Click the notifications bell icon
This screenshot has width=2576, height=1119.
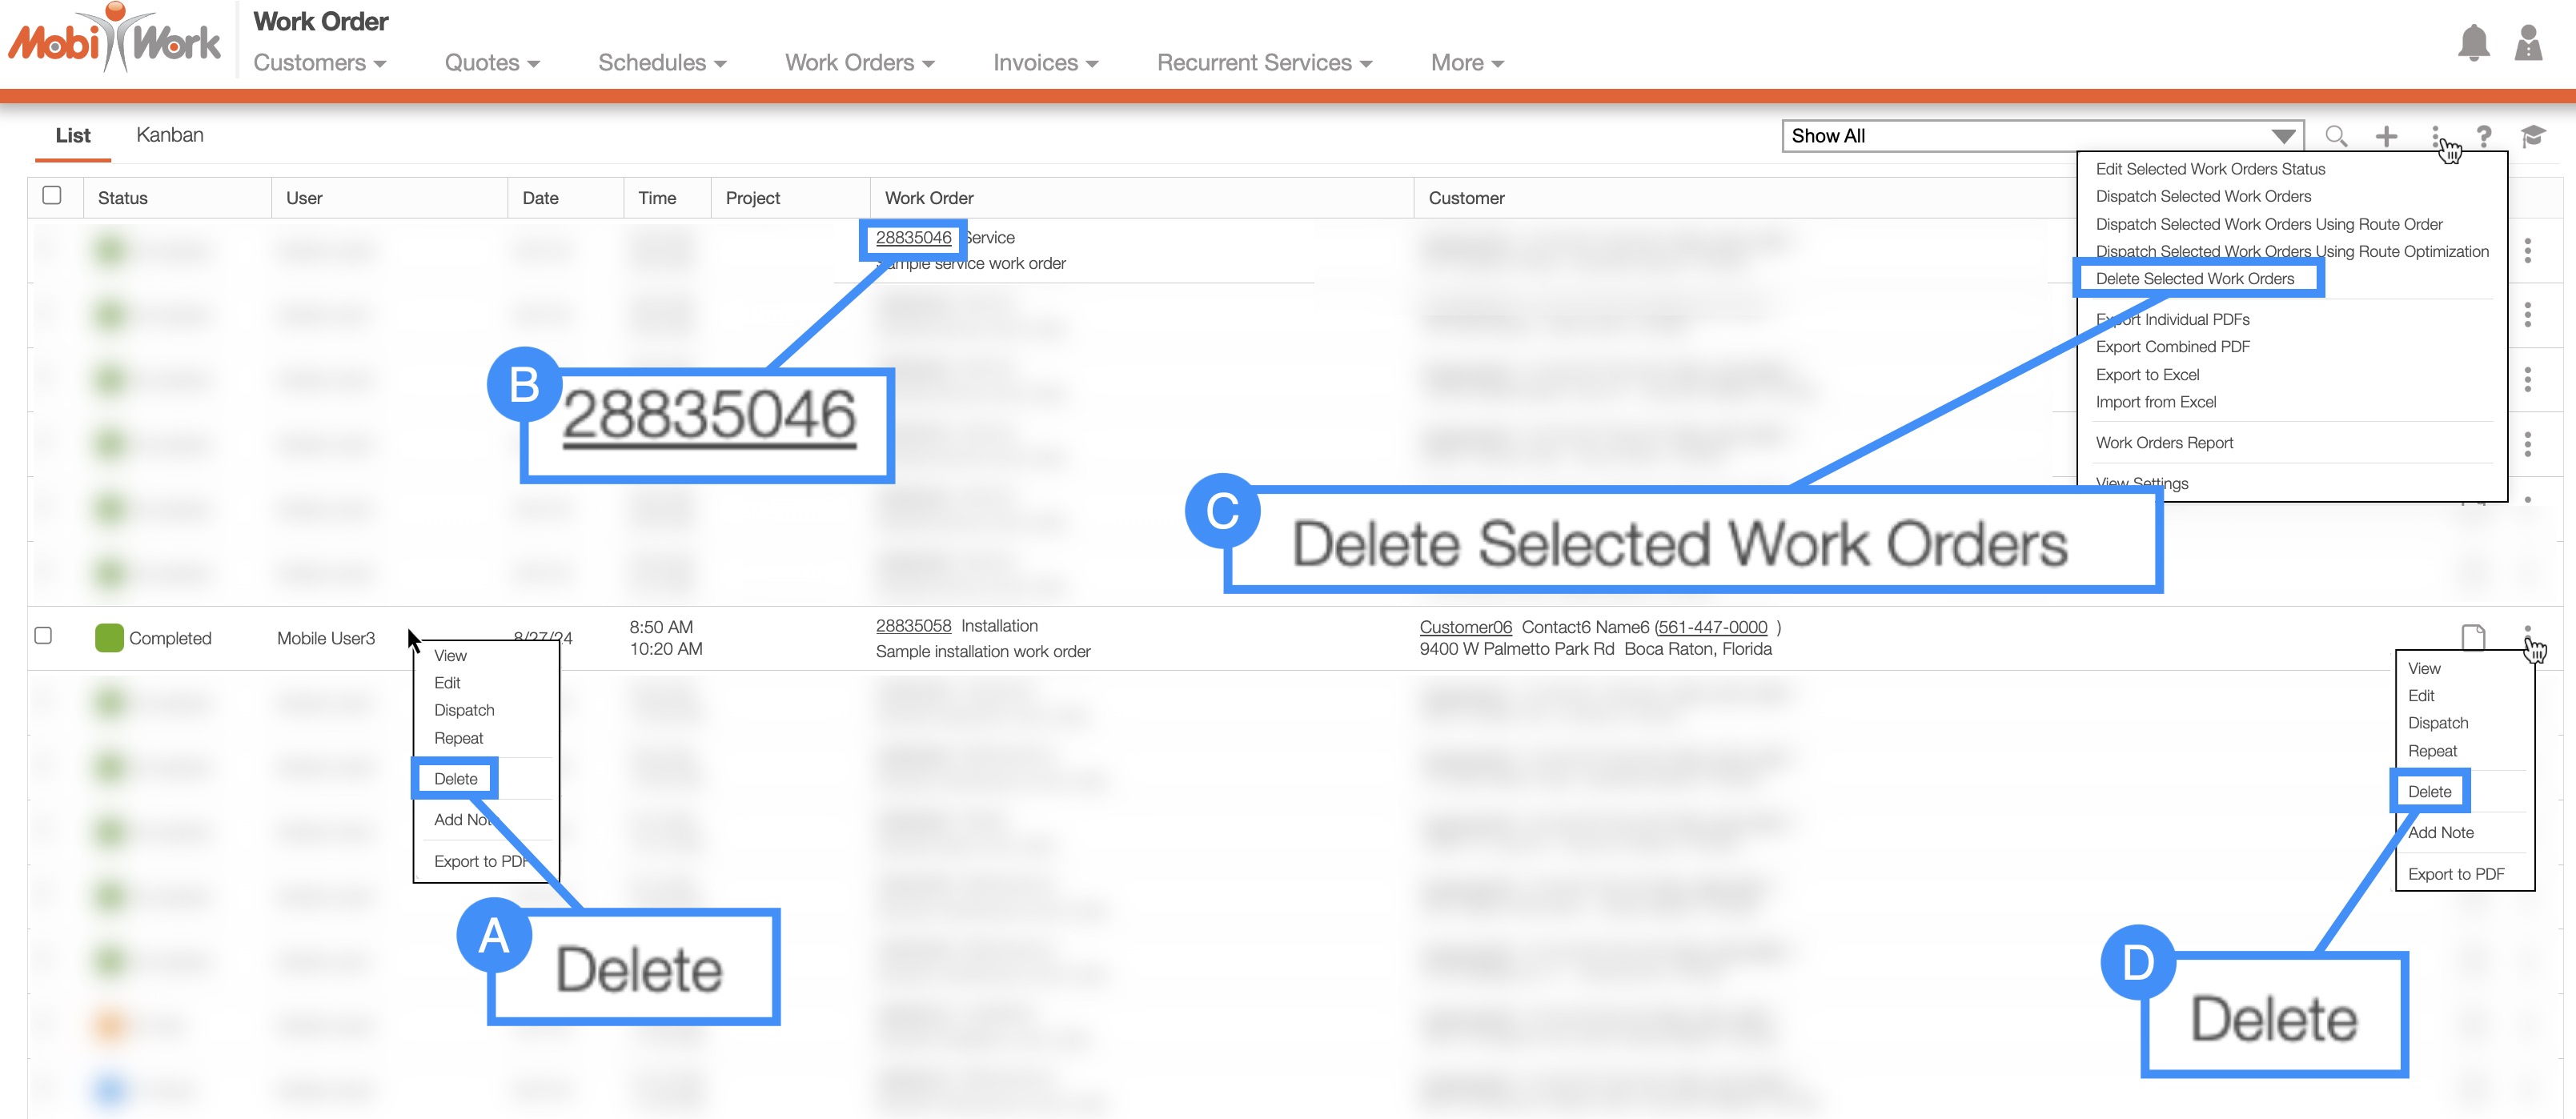[x=2473, y=43]
